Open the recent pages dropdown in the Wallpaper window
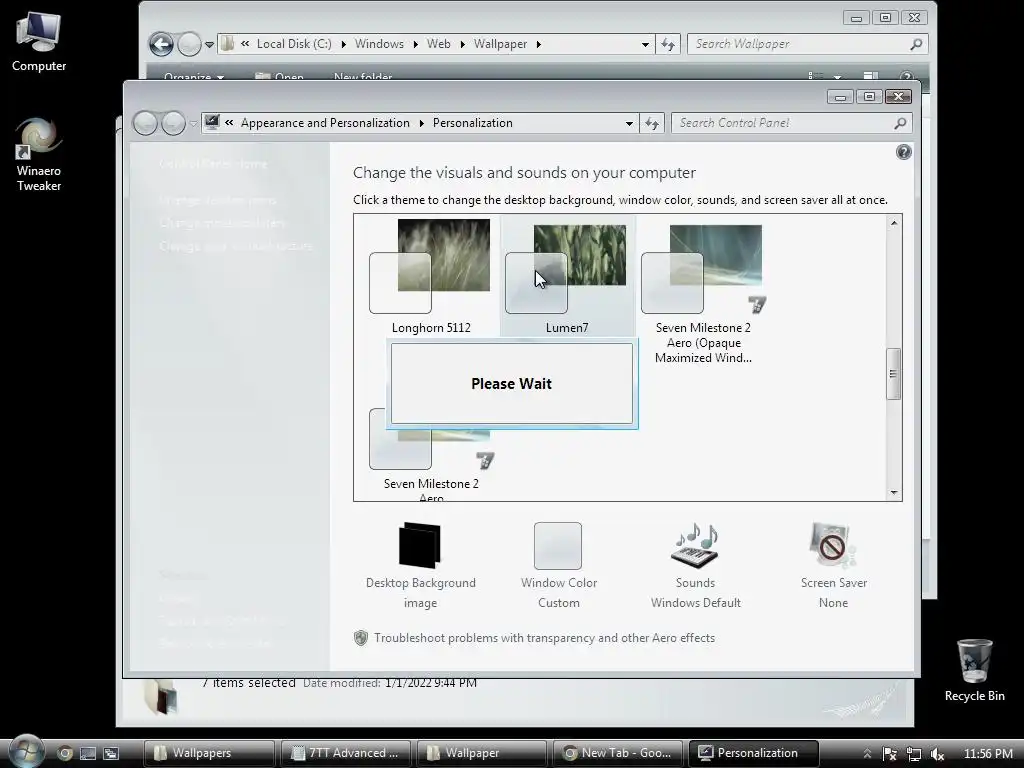The height and width of the screenshot is (768, 1024). 209,45
